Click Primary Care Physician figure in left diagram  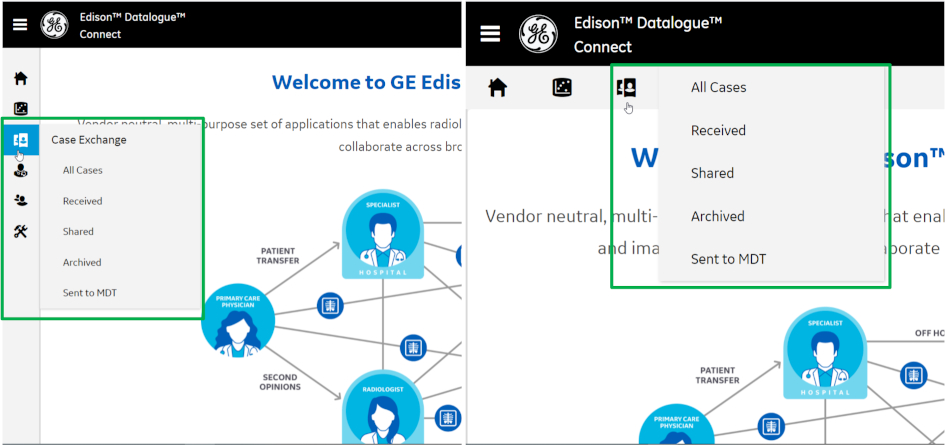tap(237, 320)
